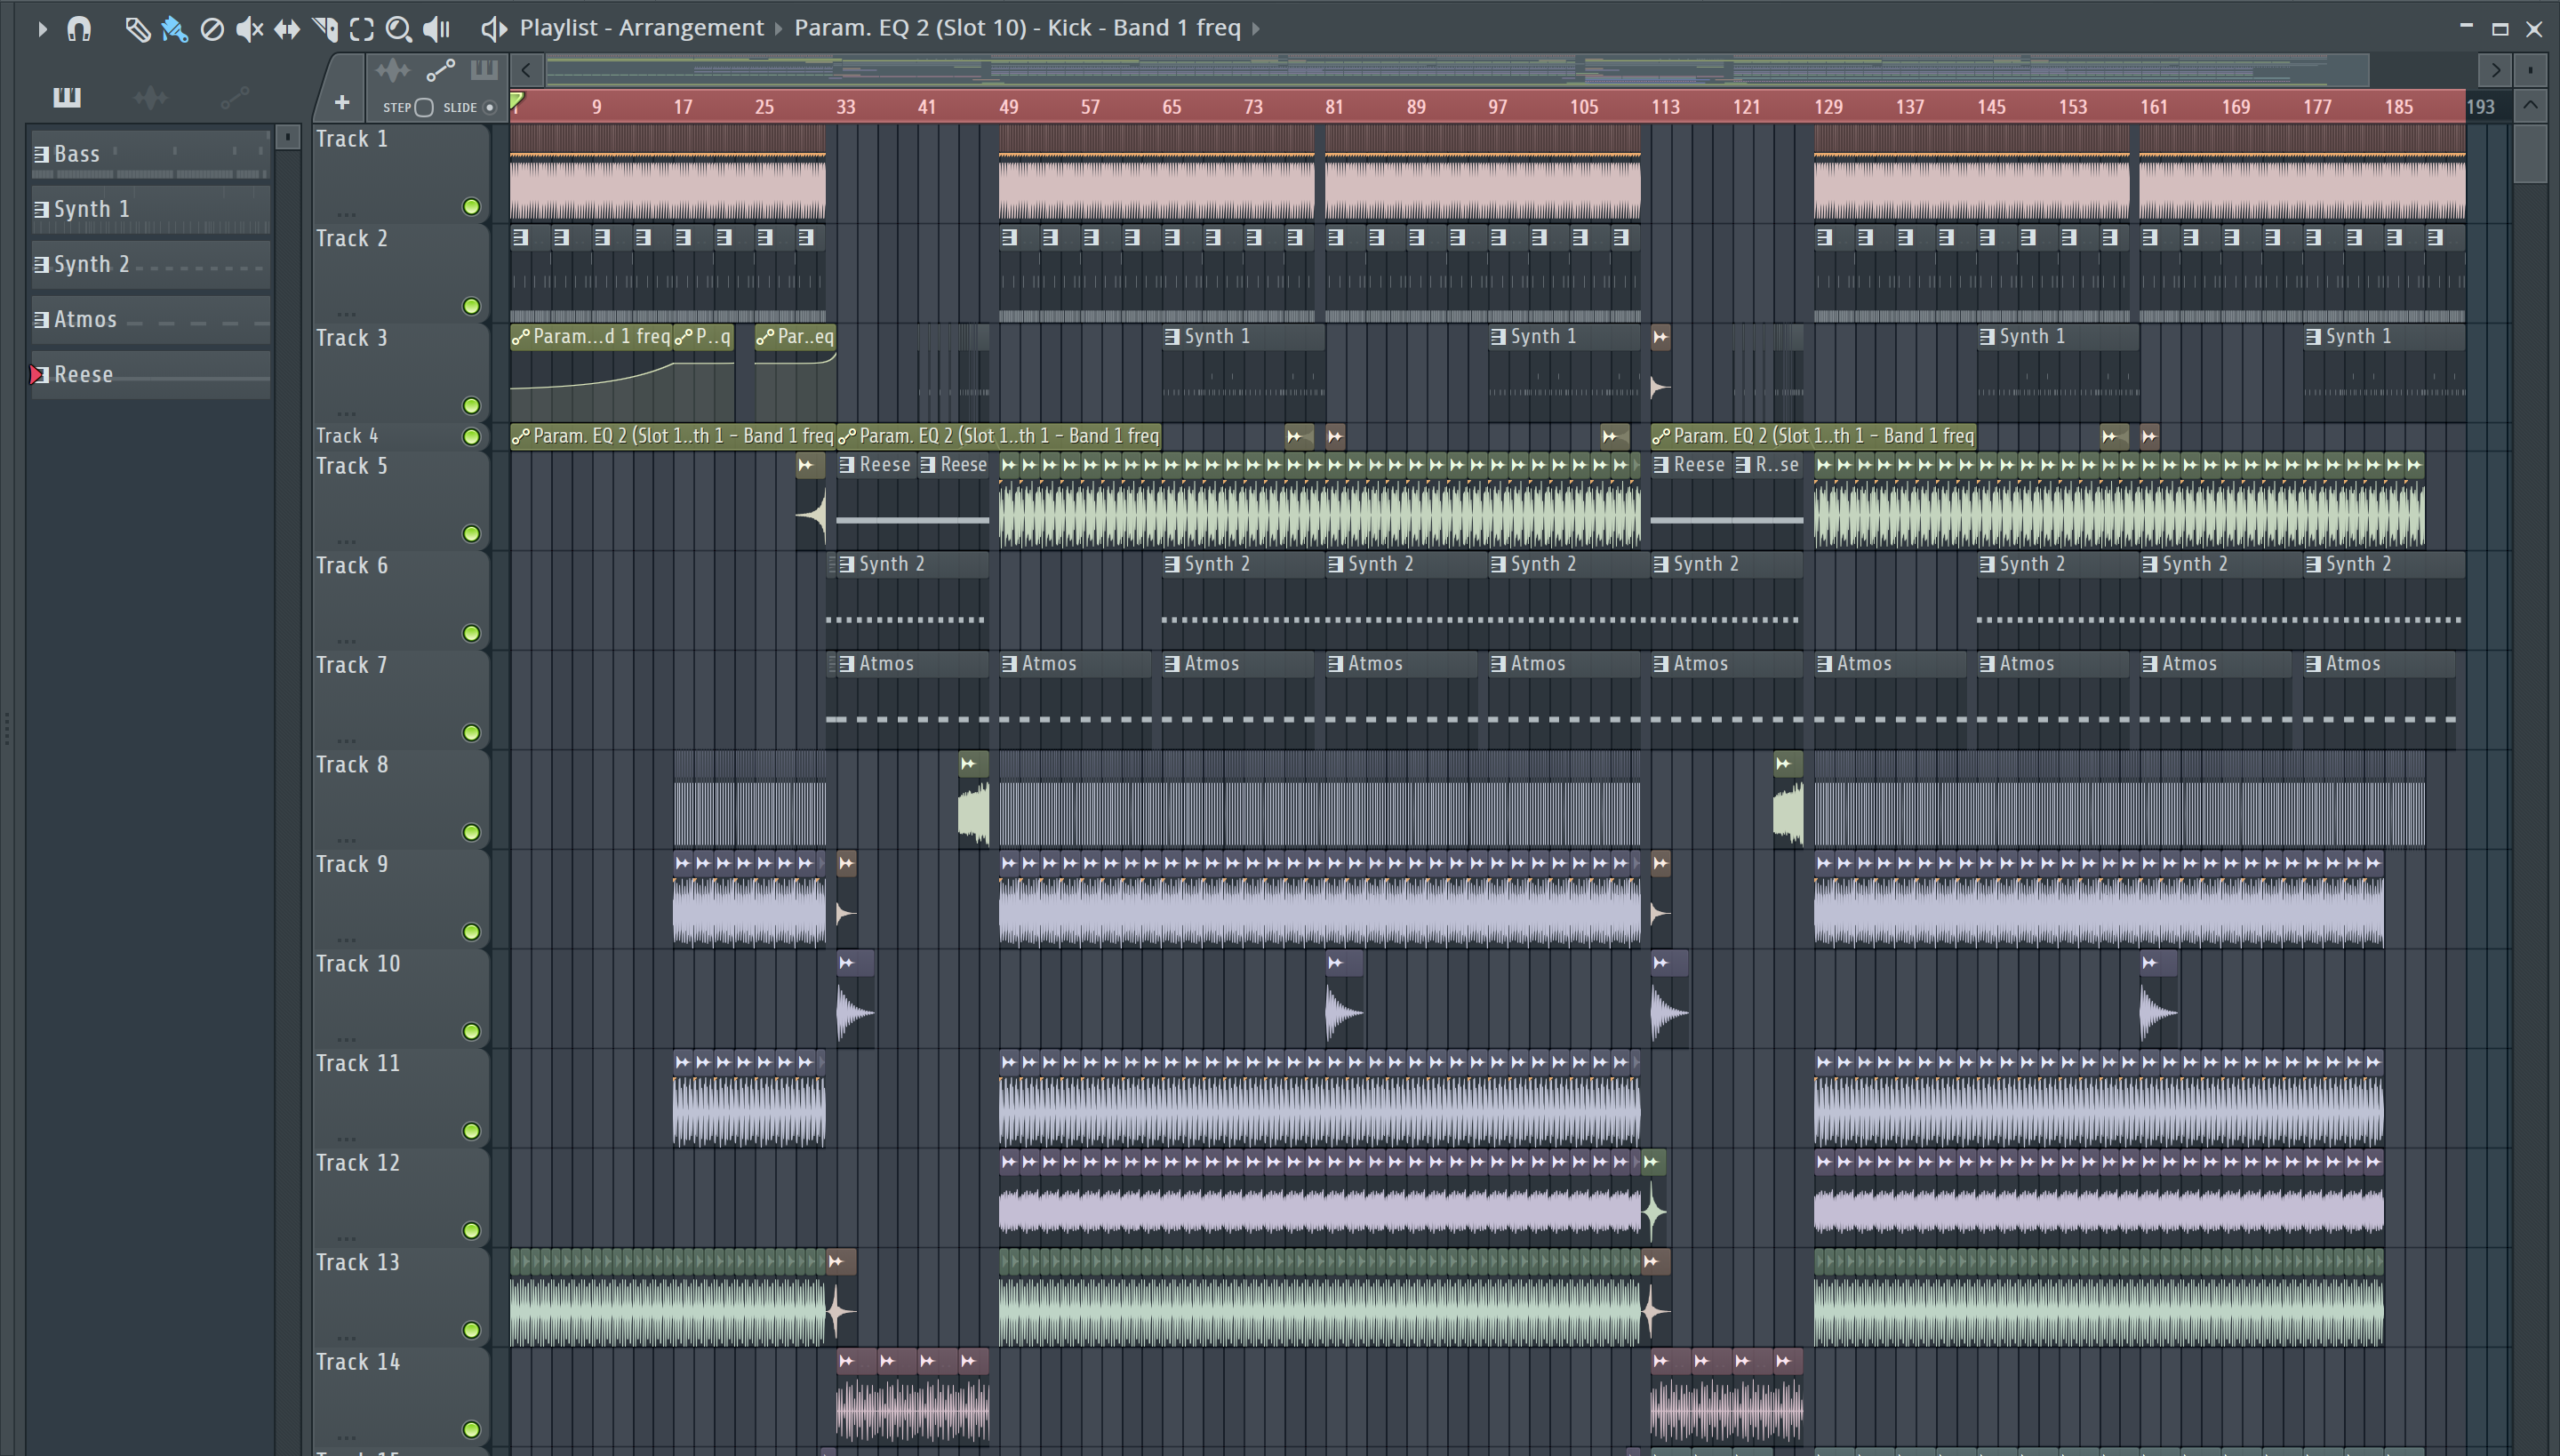Select the Synth 2 pattern in the picker
Viewport: 2560px width, 1456px height.
tap(150, 264)
